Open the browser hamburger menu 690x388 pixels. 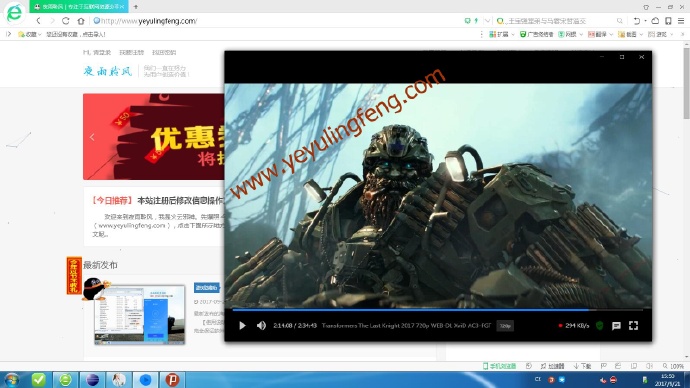[x=681, y=21]
